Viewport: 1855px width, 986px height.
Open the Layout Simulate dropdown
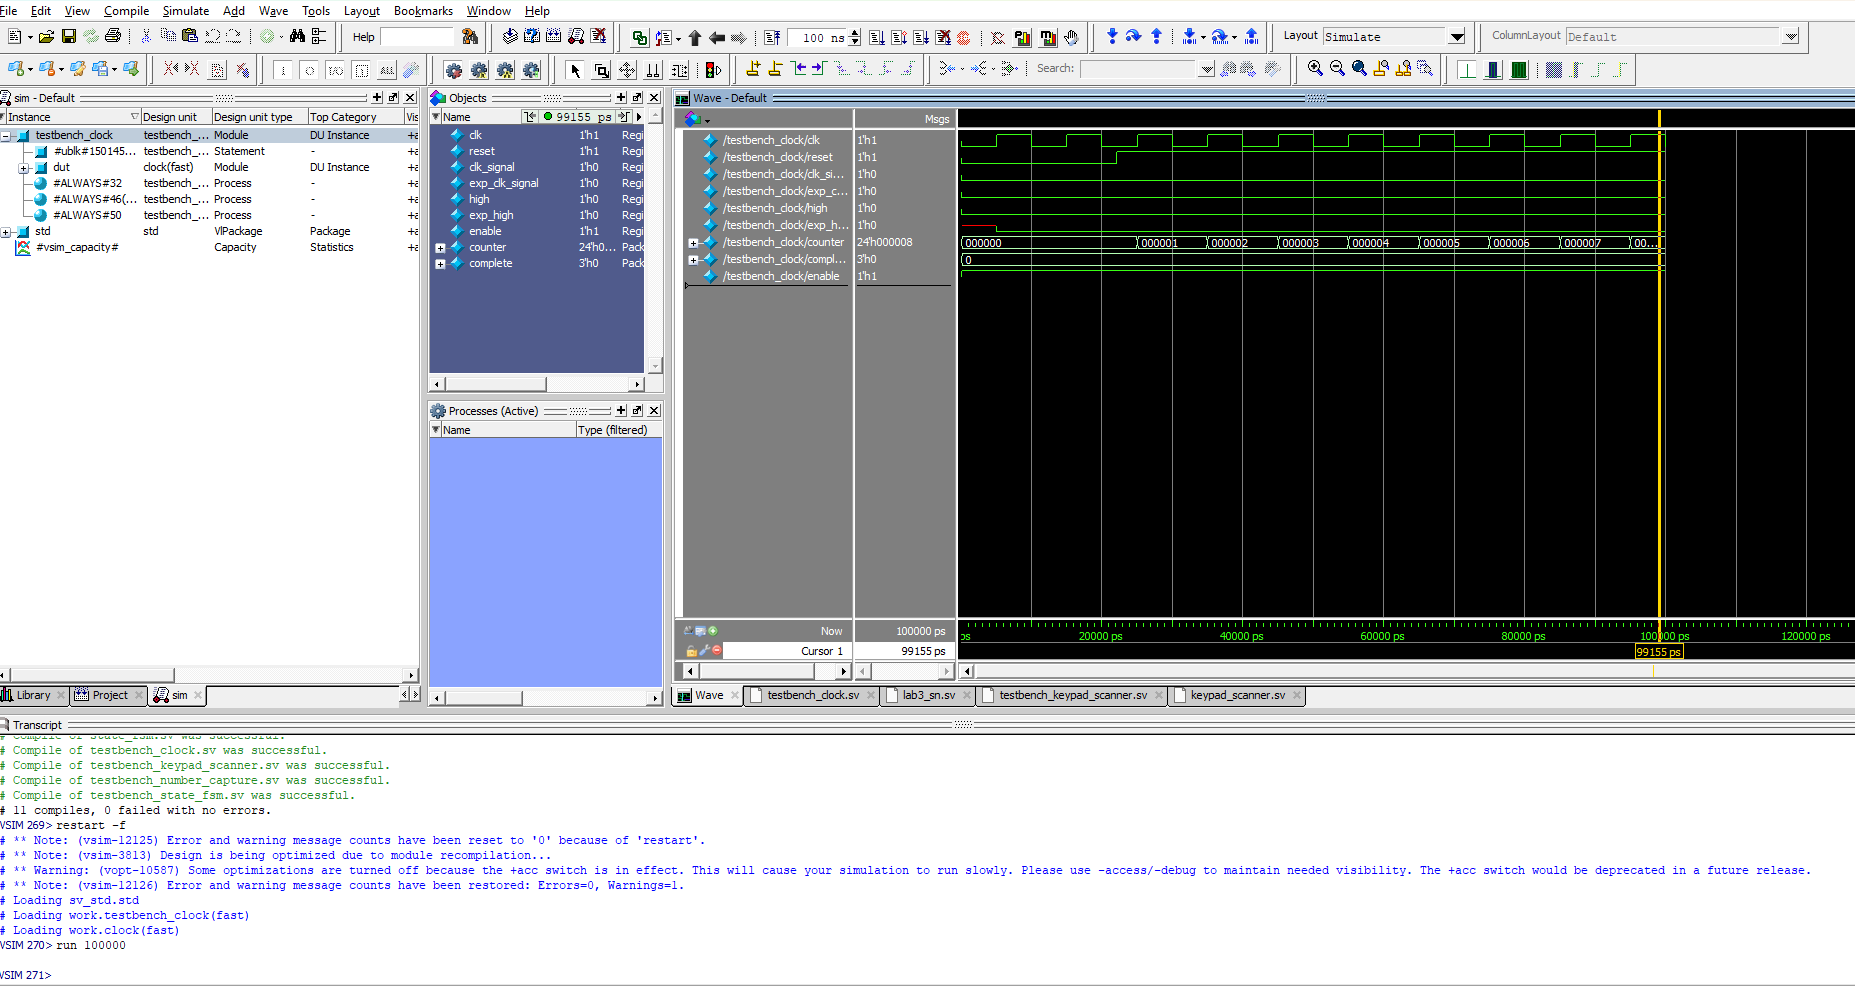coord(1456,37)
